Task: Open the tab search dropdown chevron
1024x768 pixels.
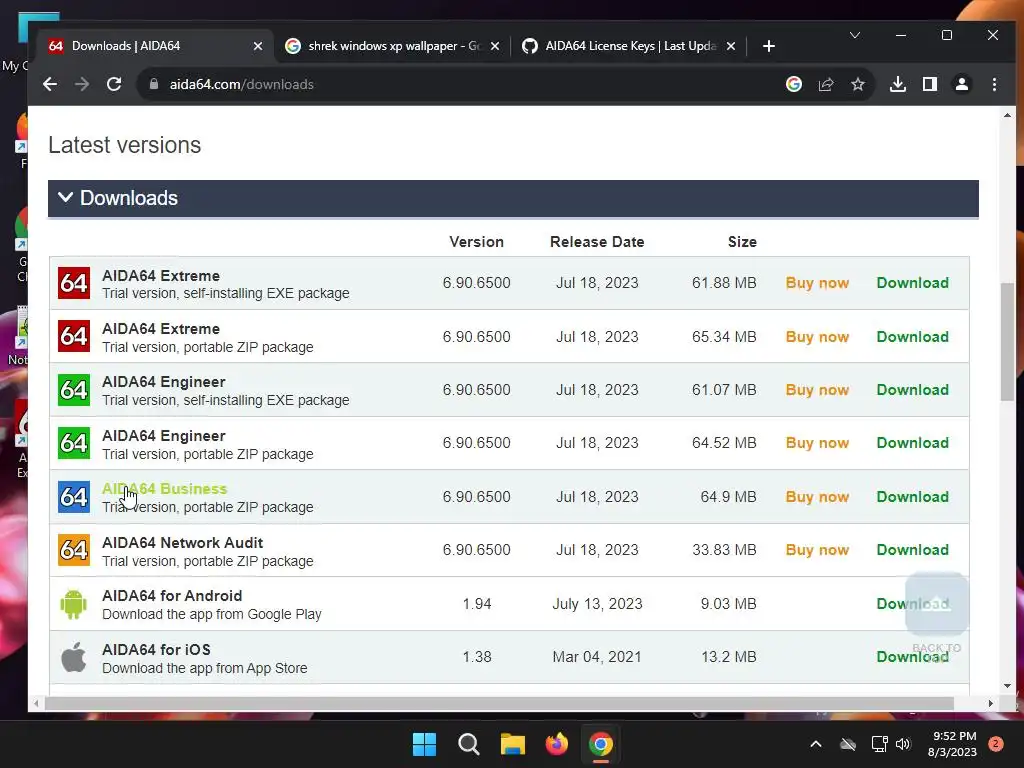Action: coord(855,35)
